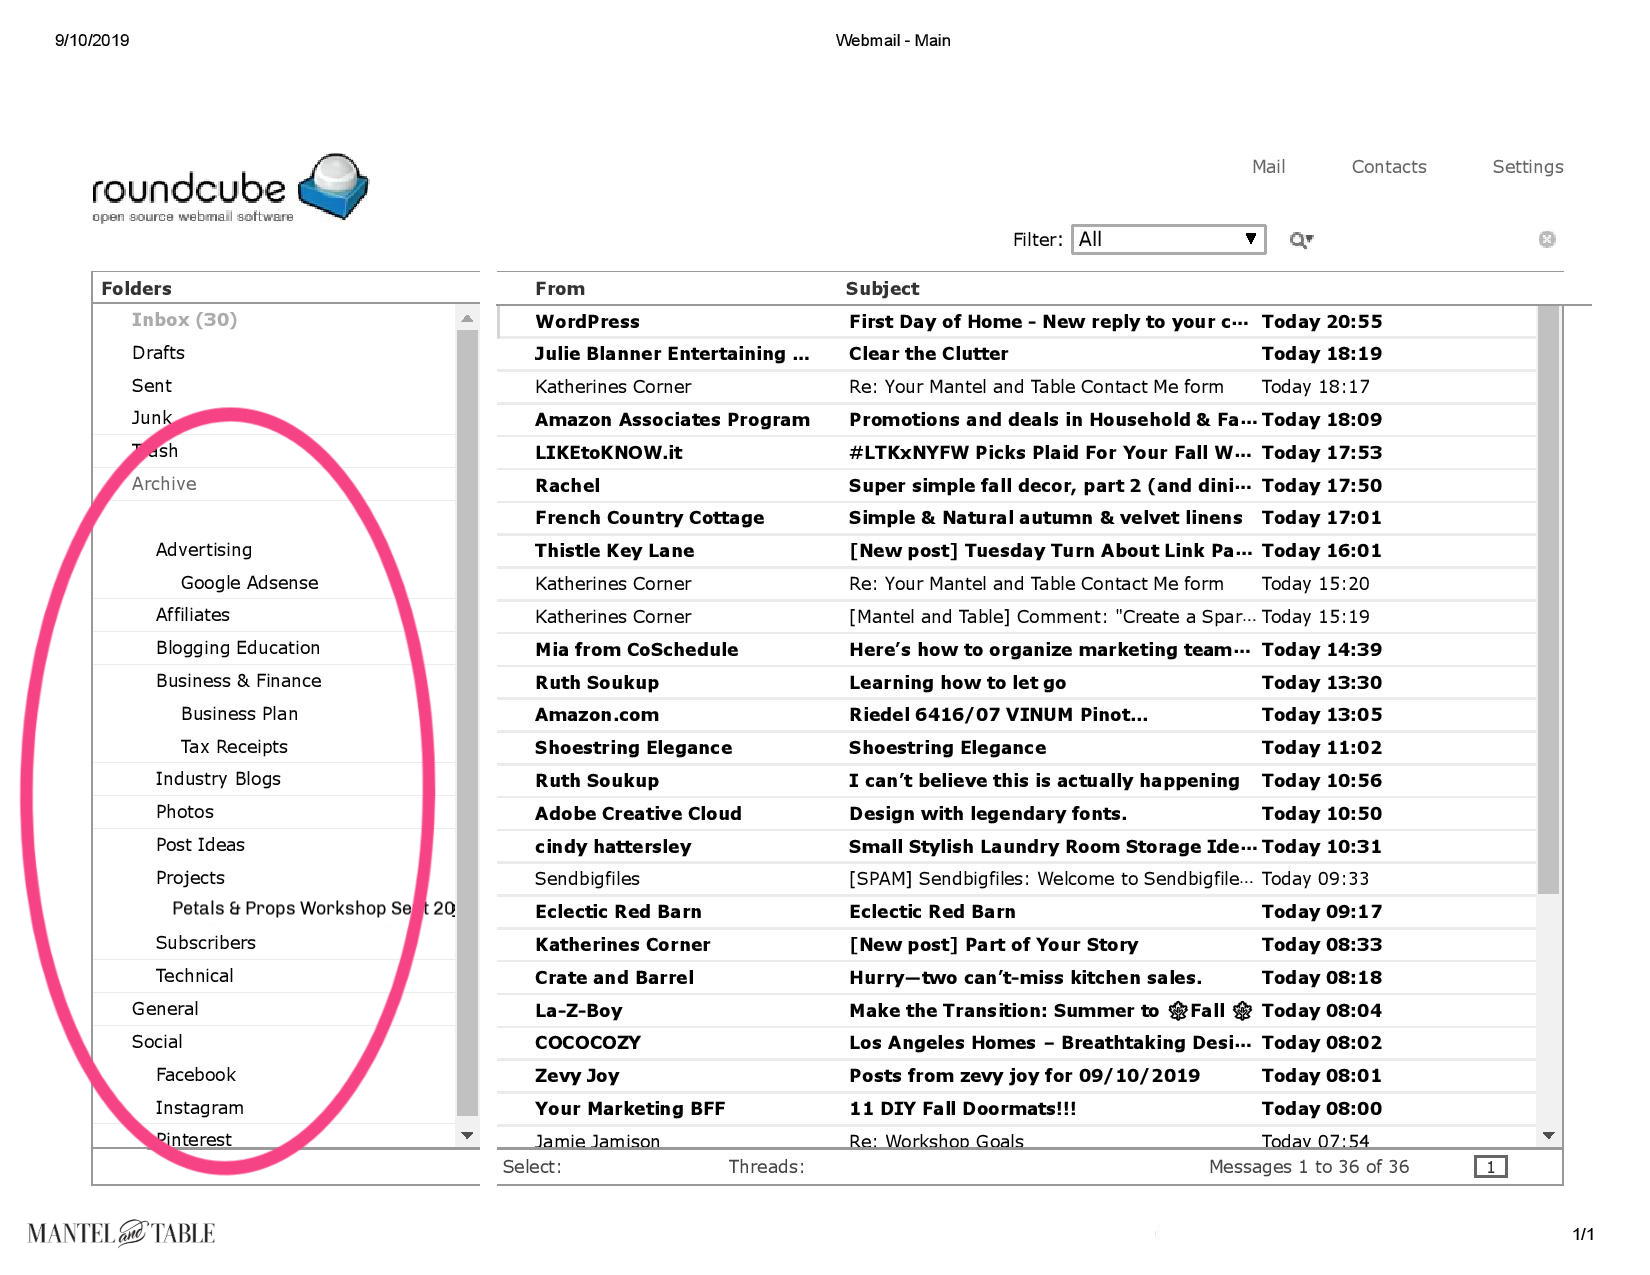
Task: Open the Projects folder
Action: coord(274,878)
